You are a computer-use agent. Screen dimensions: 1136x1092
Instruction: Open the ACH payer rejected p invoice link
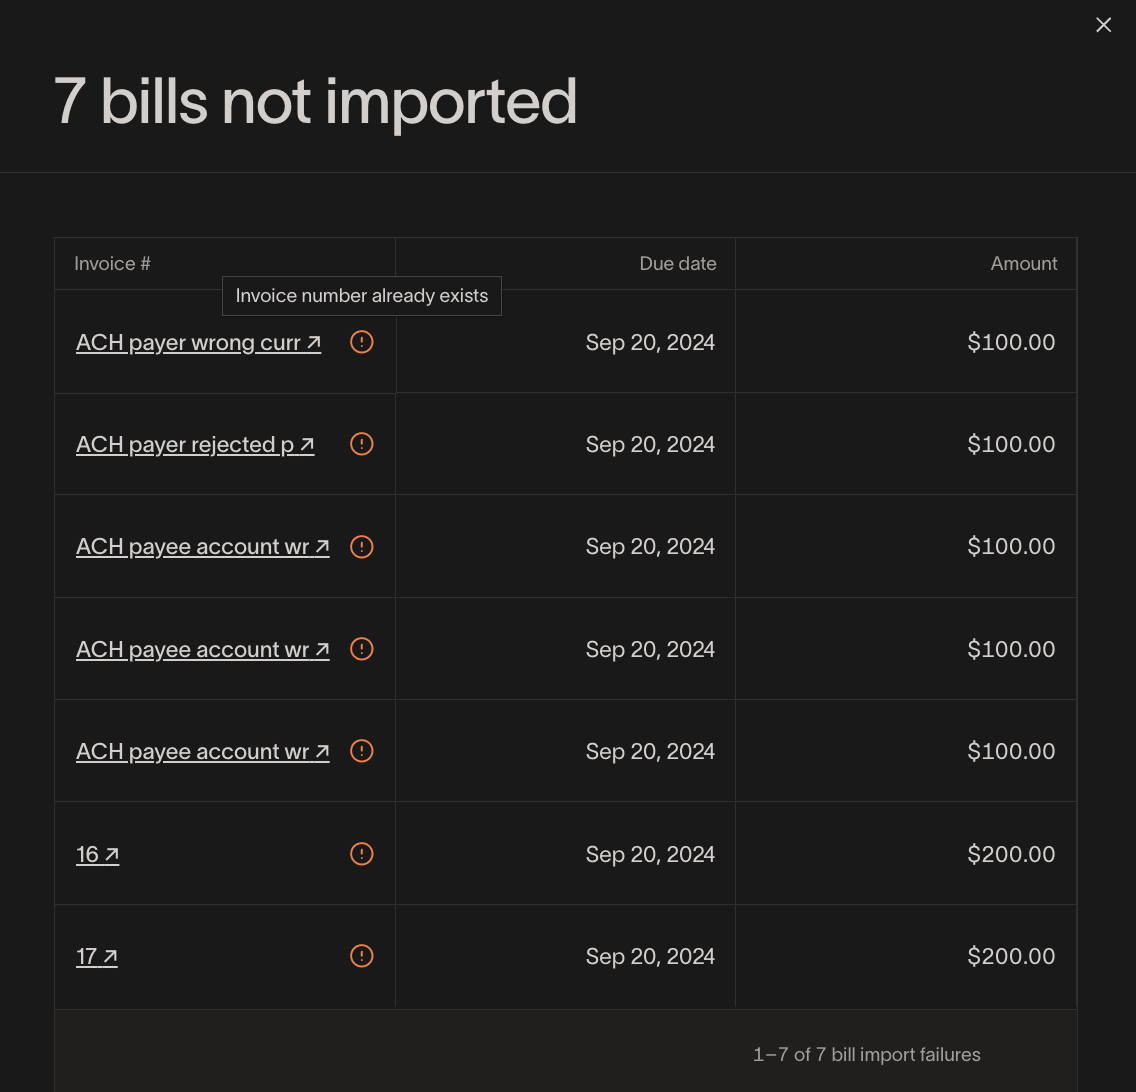click(x=195, y=445)
